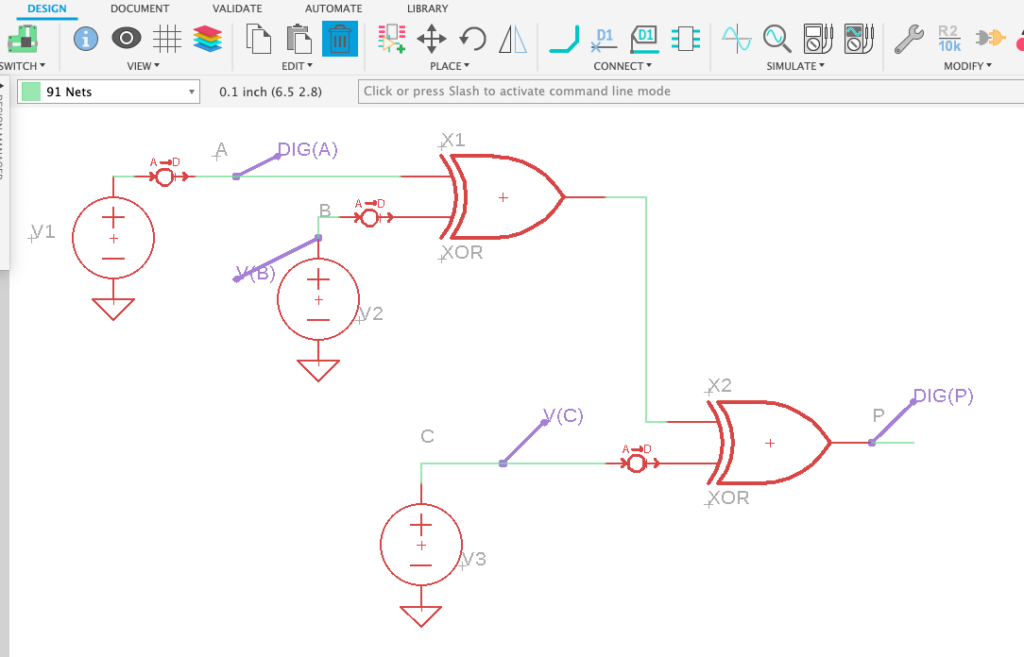The width and height of the screenshot is (1024, 657).
Task: Click the boxed D1 name icon
Action: click(645, 39)
